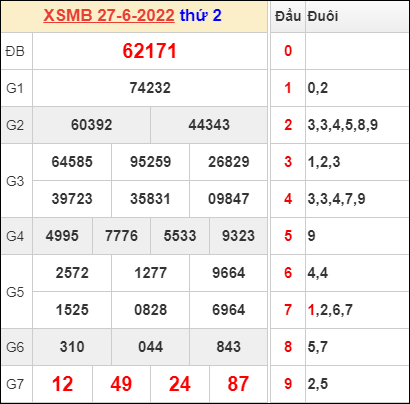The image size is (410, 404).
Task: Select the G6 number 310
Action: pos(72,347)
